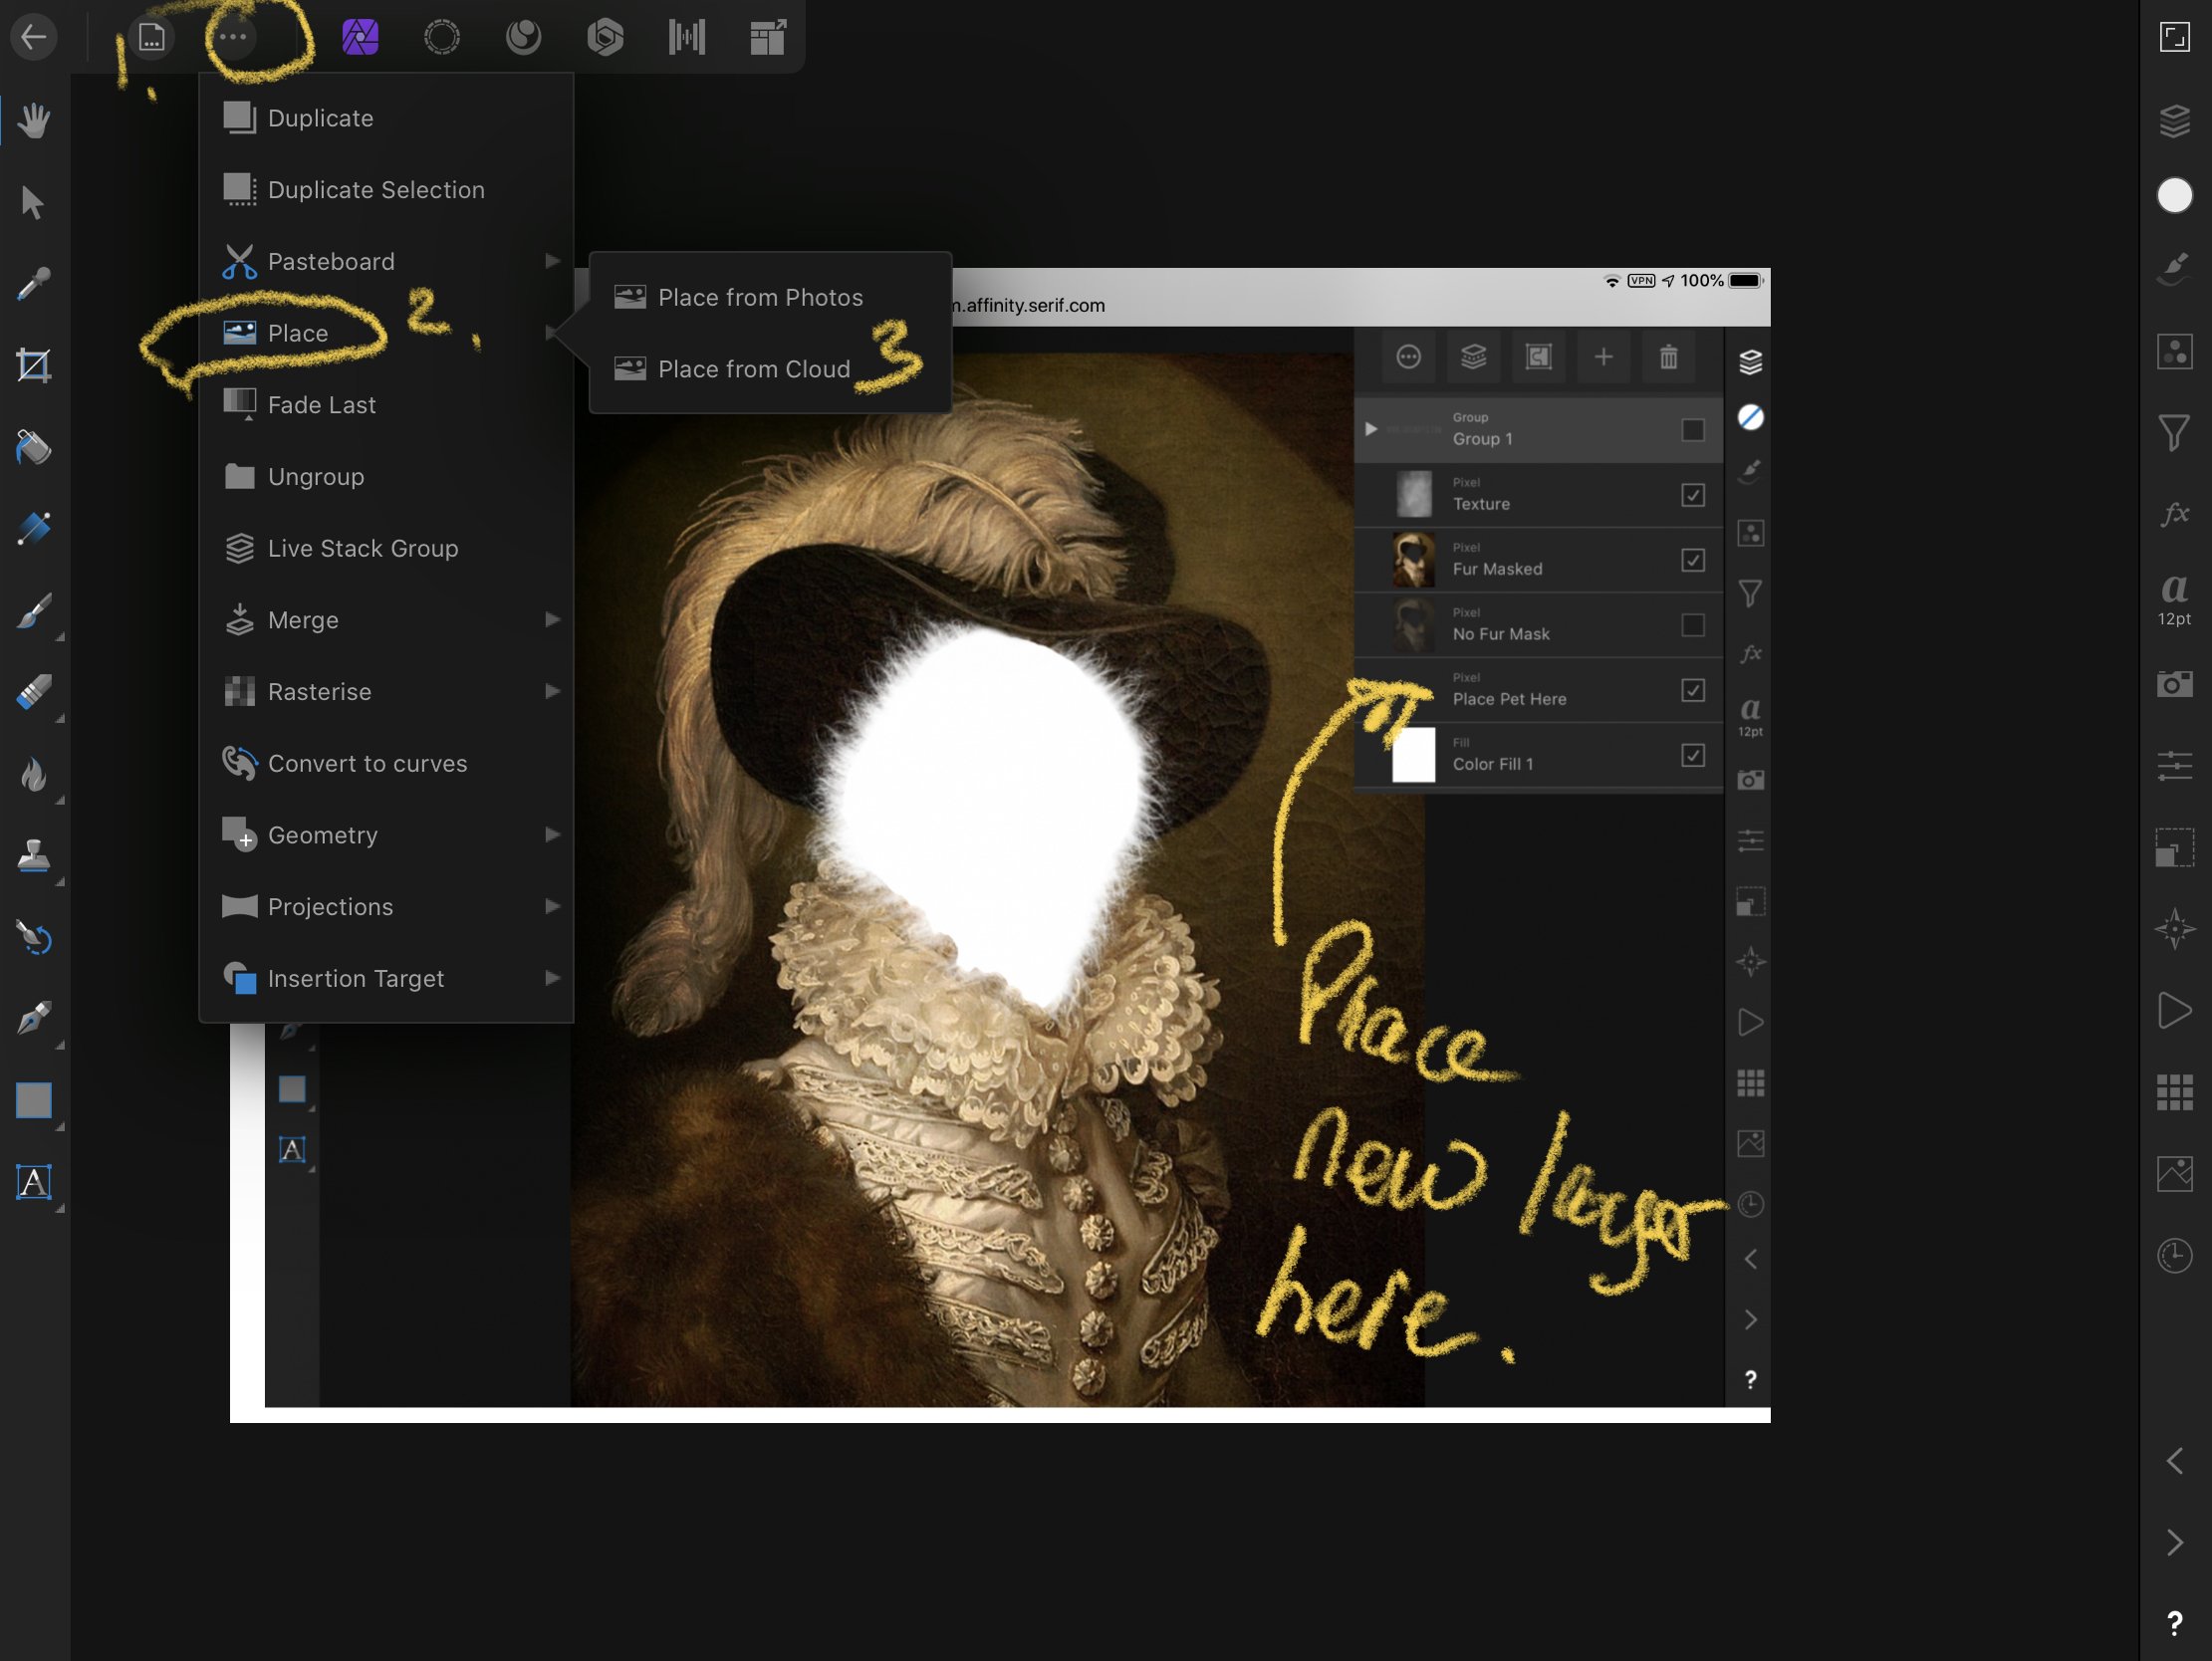Tap mask layer button in embedded layers panel
The width and height of the screenshot is (2212, 1661).
1538,357
